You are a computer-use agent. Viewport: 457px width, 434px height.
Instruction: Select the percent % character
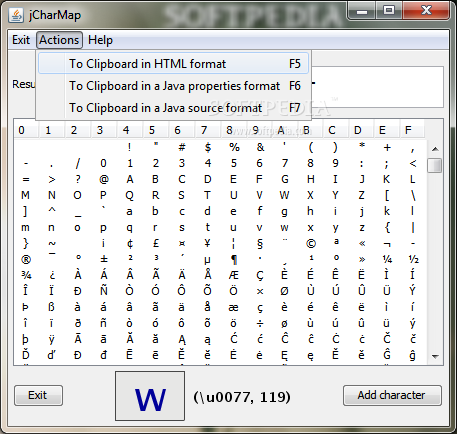[x=234, y=147]
